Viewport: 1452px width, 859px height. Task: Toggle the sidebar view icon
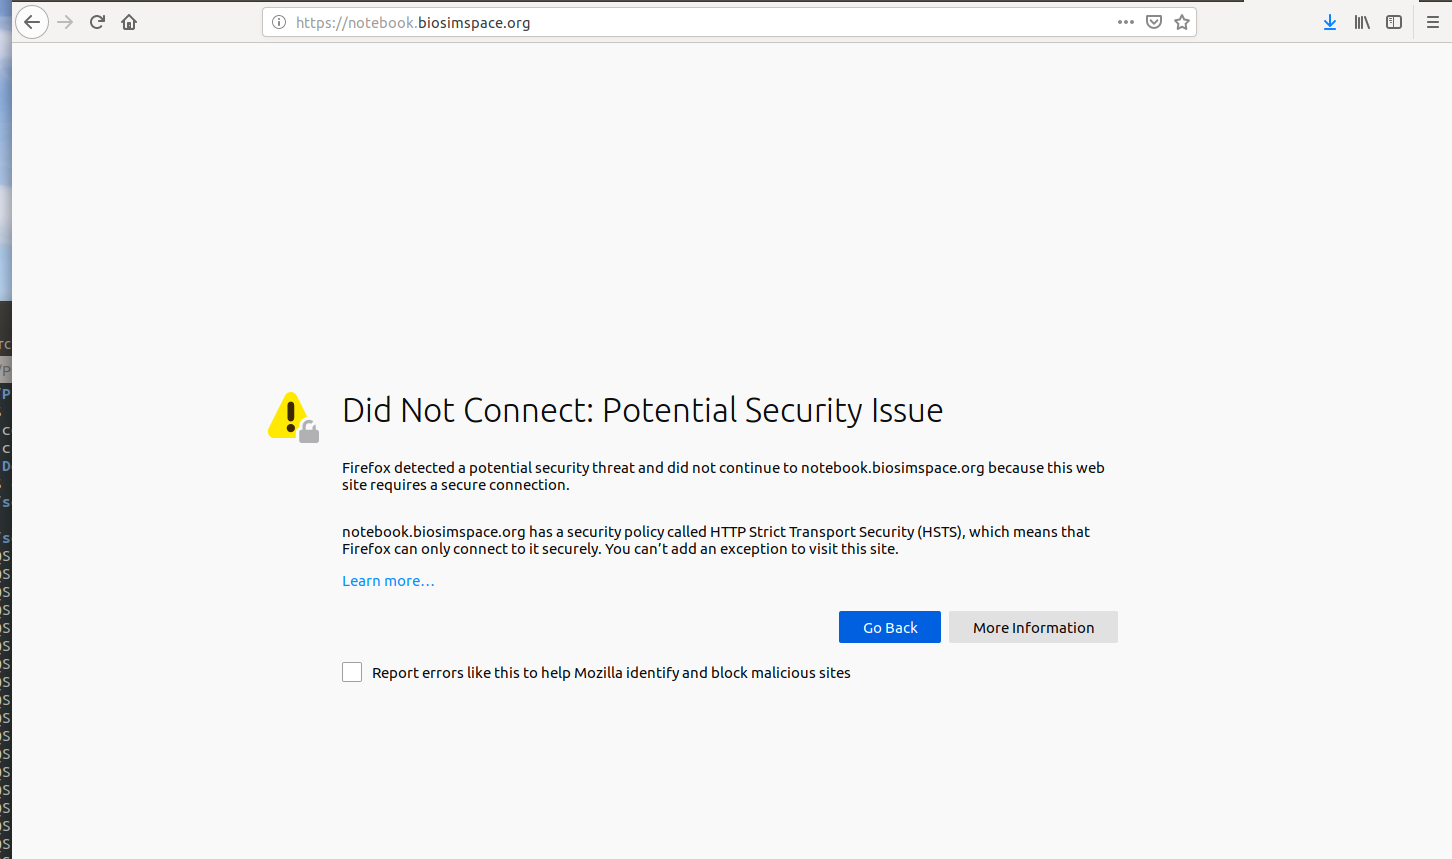point(1394,21)
